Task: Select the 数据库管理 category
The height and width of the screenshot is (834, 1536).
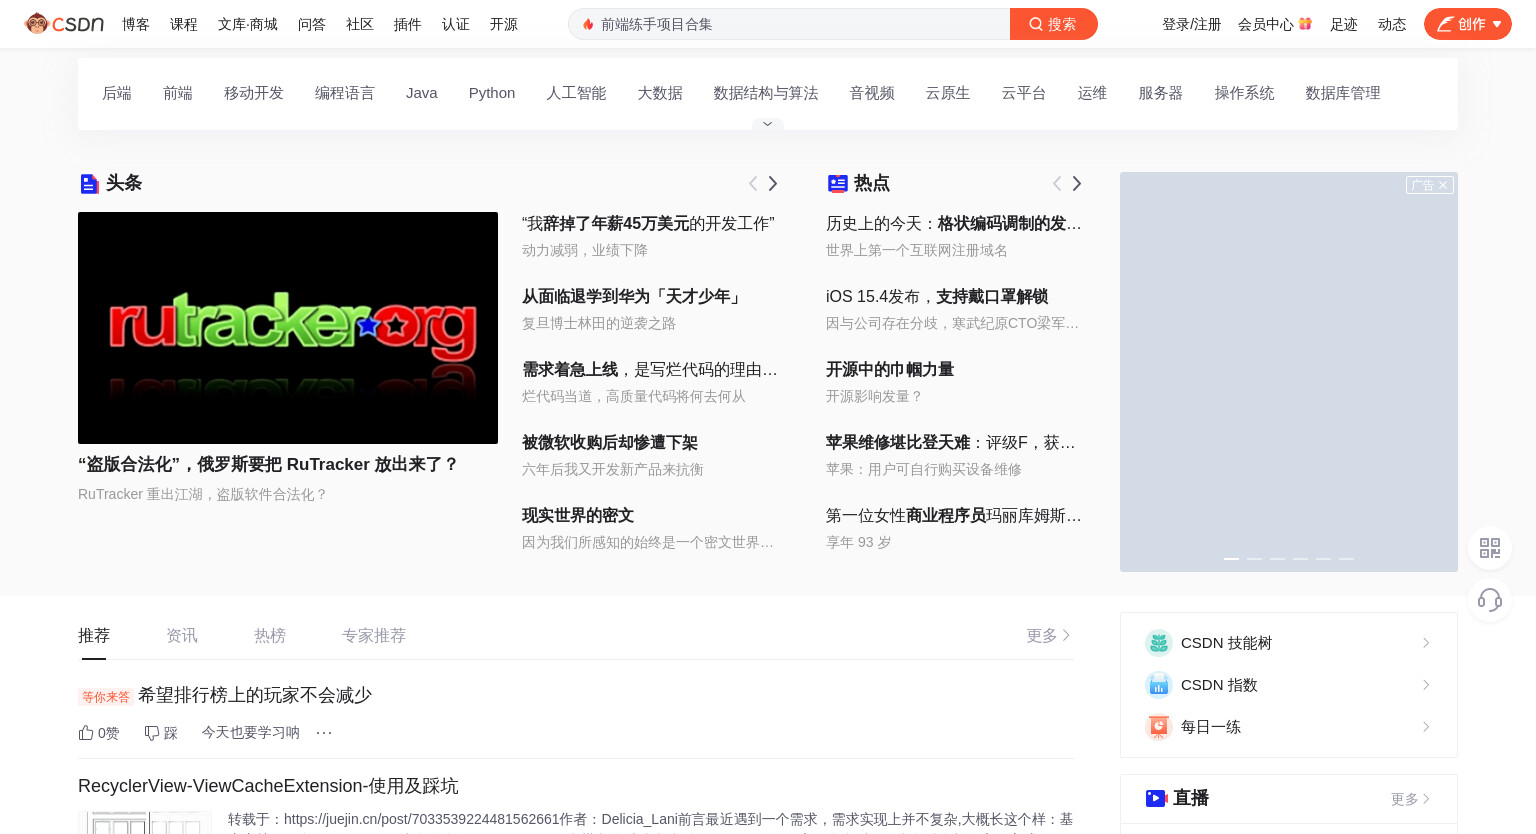Action: click(1343, 93)
